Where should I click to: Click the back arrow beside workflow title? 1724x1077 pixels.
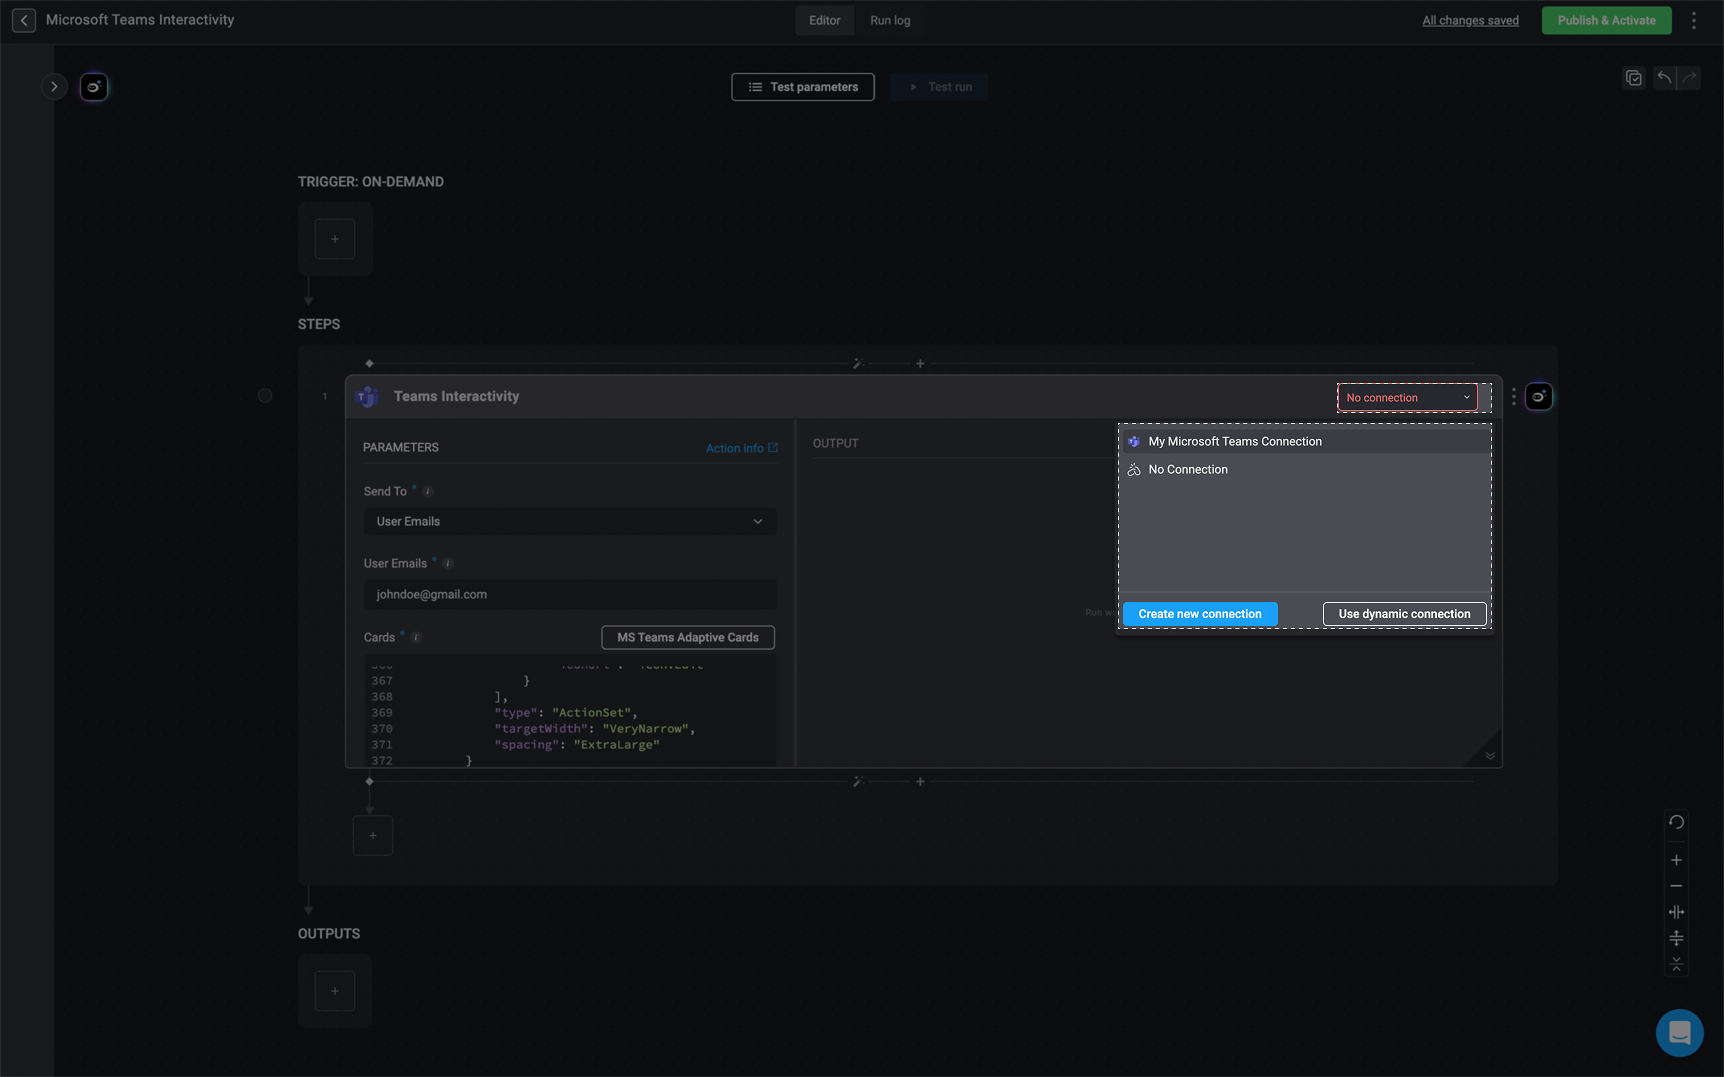(24, 20)
